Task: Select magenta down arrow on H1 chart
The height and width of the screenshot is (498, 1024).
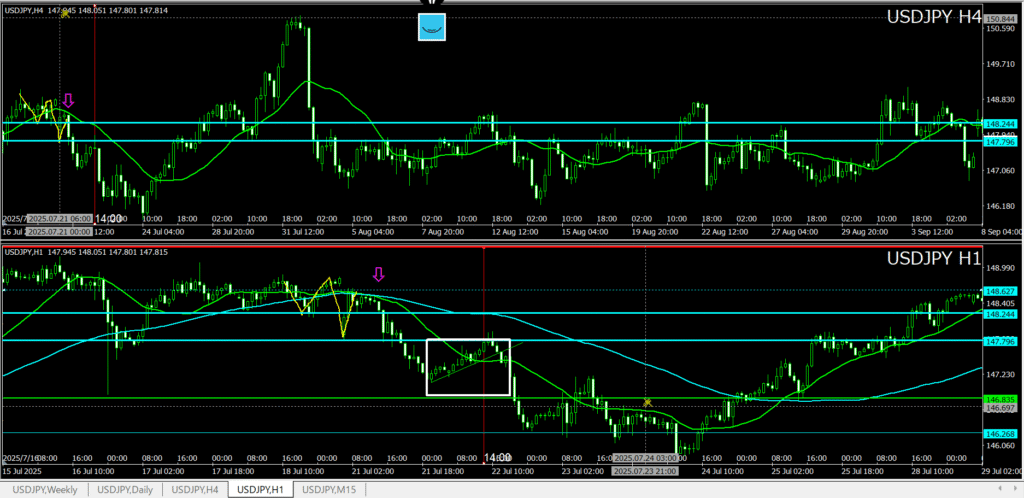Action: (378, 274)
